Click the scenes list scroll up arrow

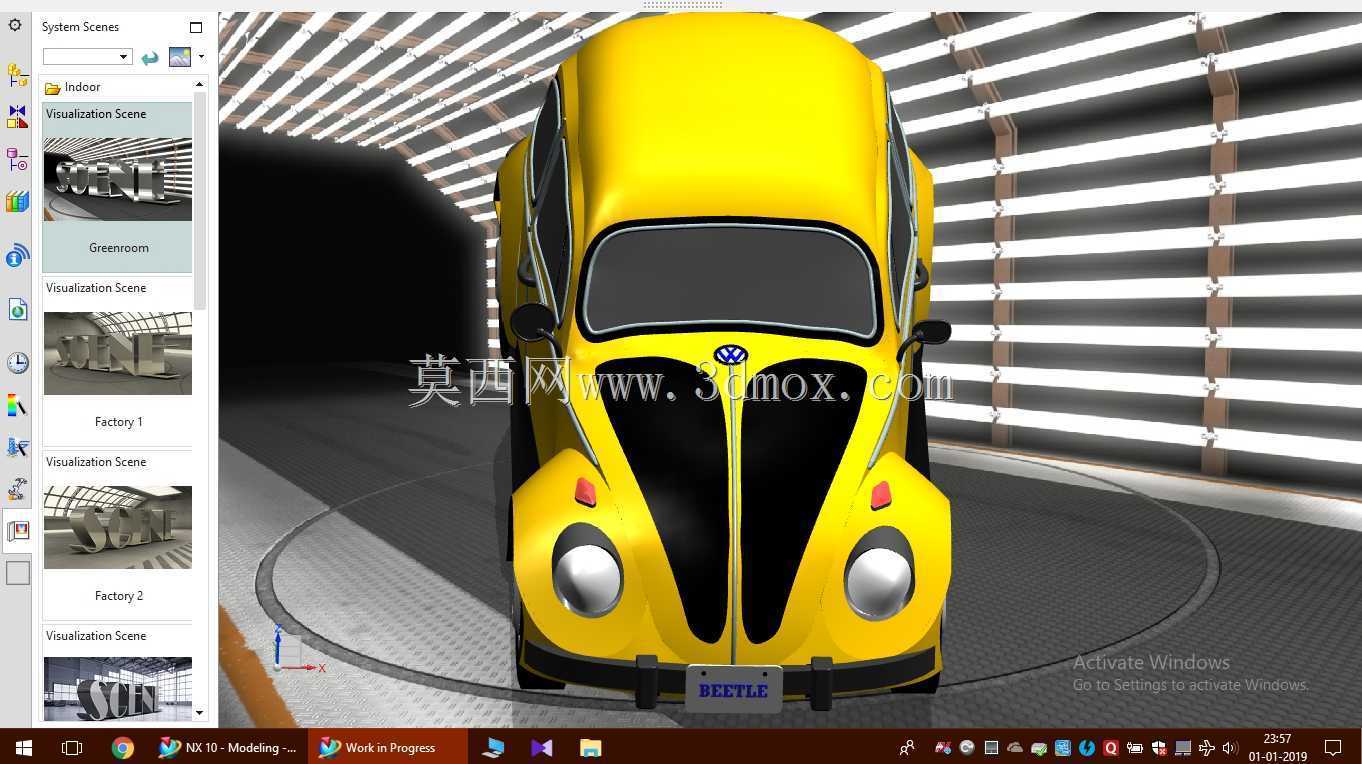(199, 84)
